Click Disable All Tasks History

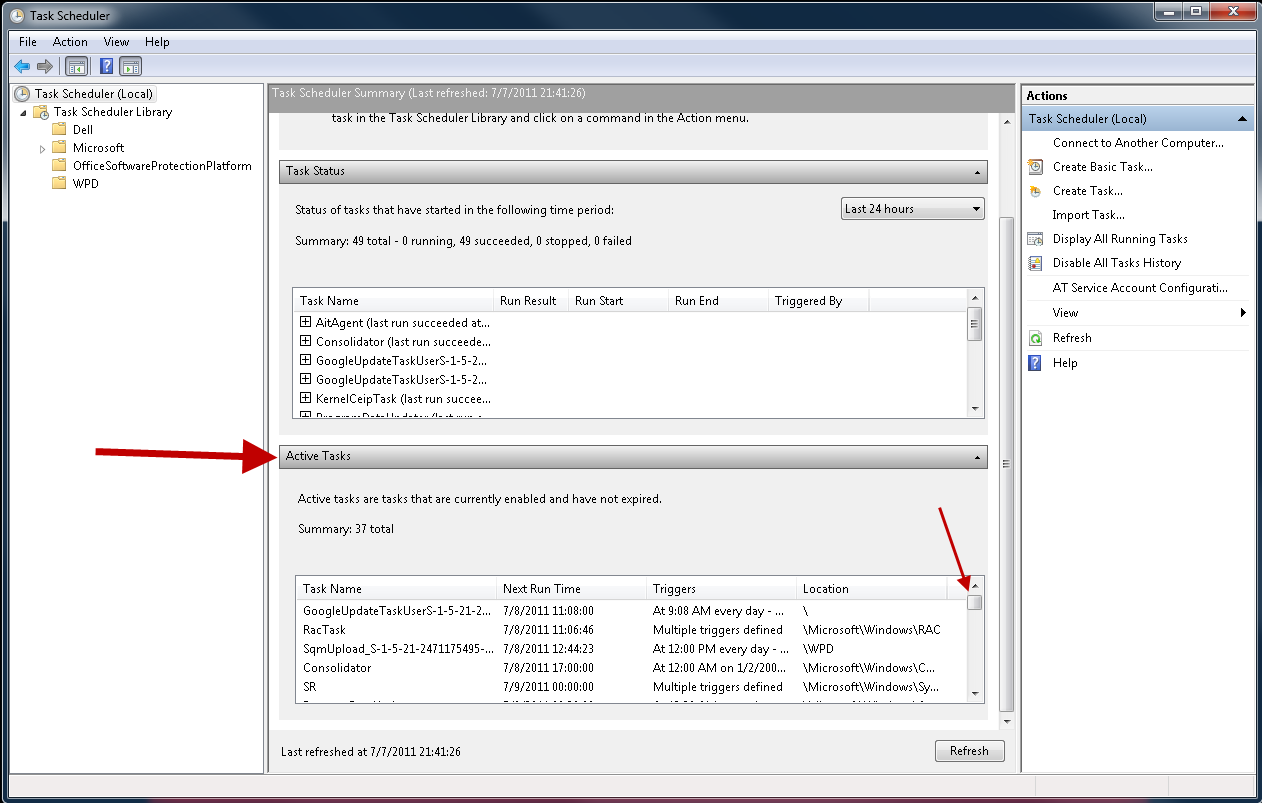[1117, 263]
